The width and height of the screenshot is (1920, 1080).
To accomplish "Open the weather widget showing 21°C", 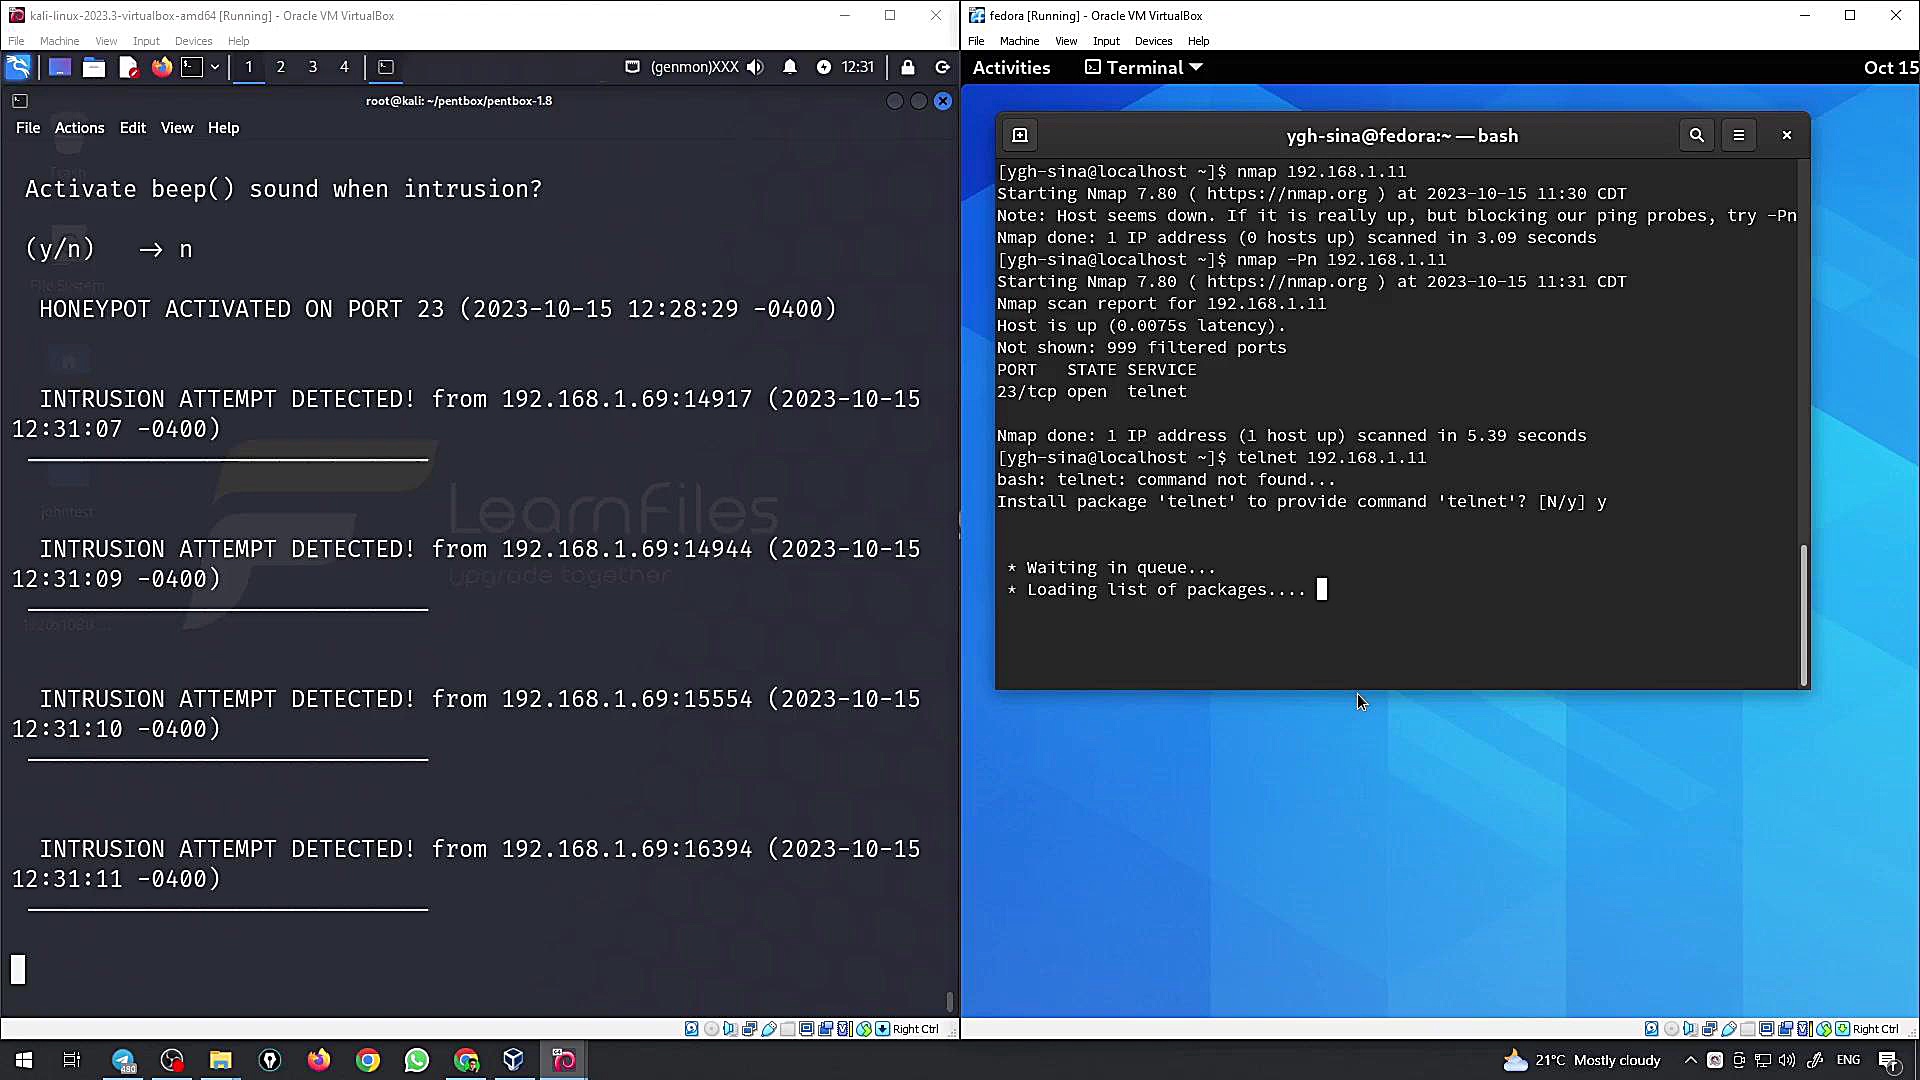I will [1583, 1060].
